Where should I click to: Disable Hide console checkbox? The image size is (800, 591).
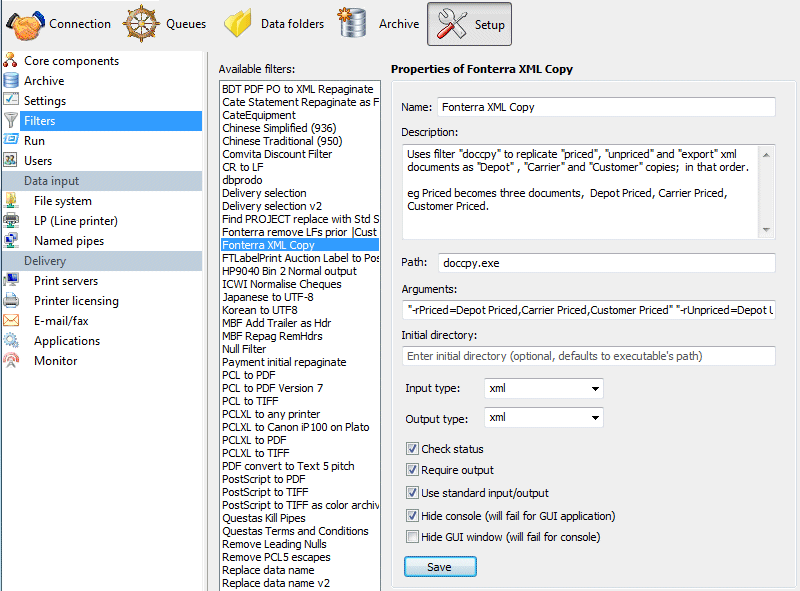pyautogui.click(x=412, y=515)
